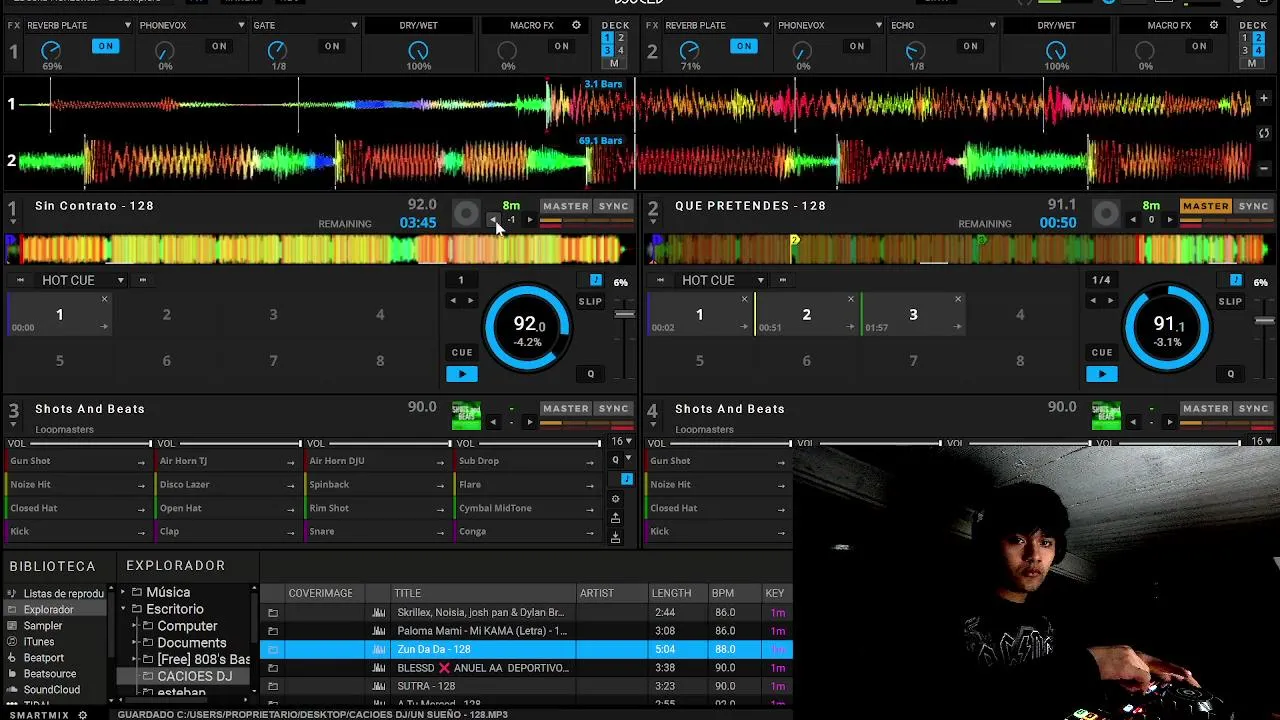Image resolution: width=1280 pixels, height=720 pixels.
Task: Expand the Computer folder in explorer
Action: [x=135, y=626]
